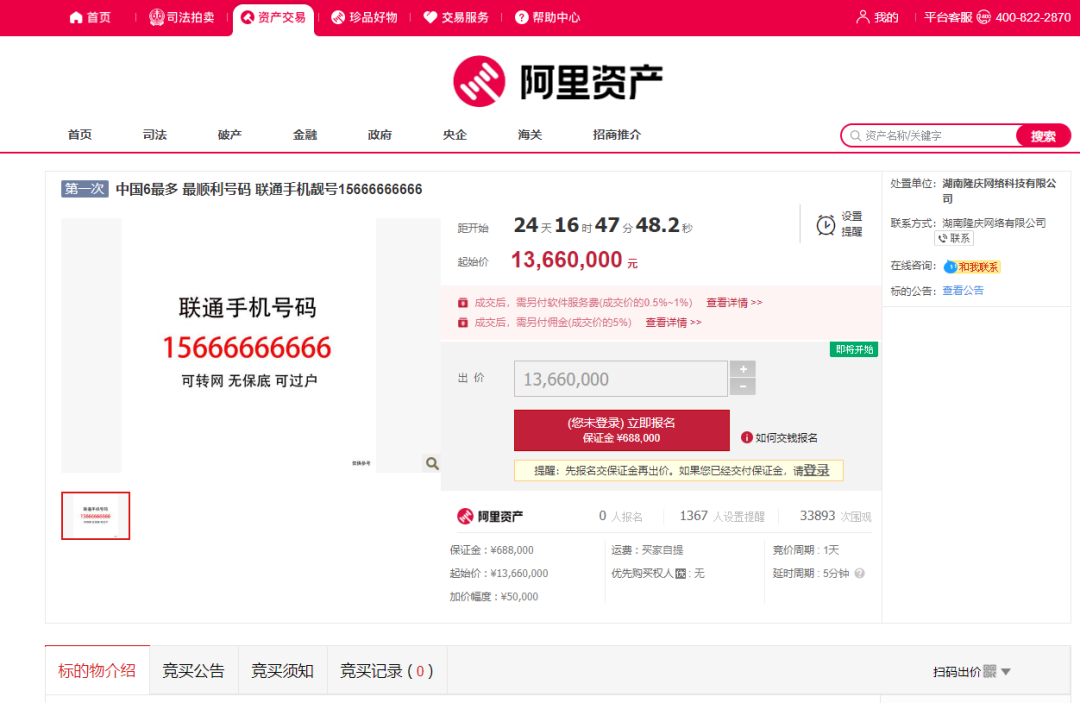Click the 登录 link in reminder
Viewport: 1080px width, 703px height.
pyautogui.click(x=816, y=470)
